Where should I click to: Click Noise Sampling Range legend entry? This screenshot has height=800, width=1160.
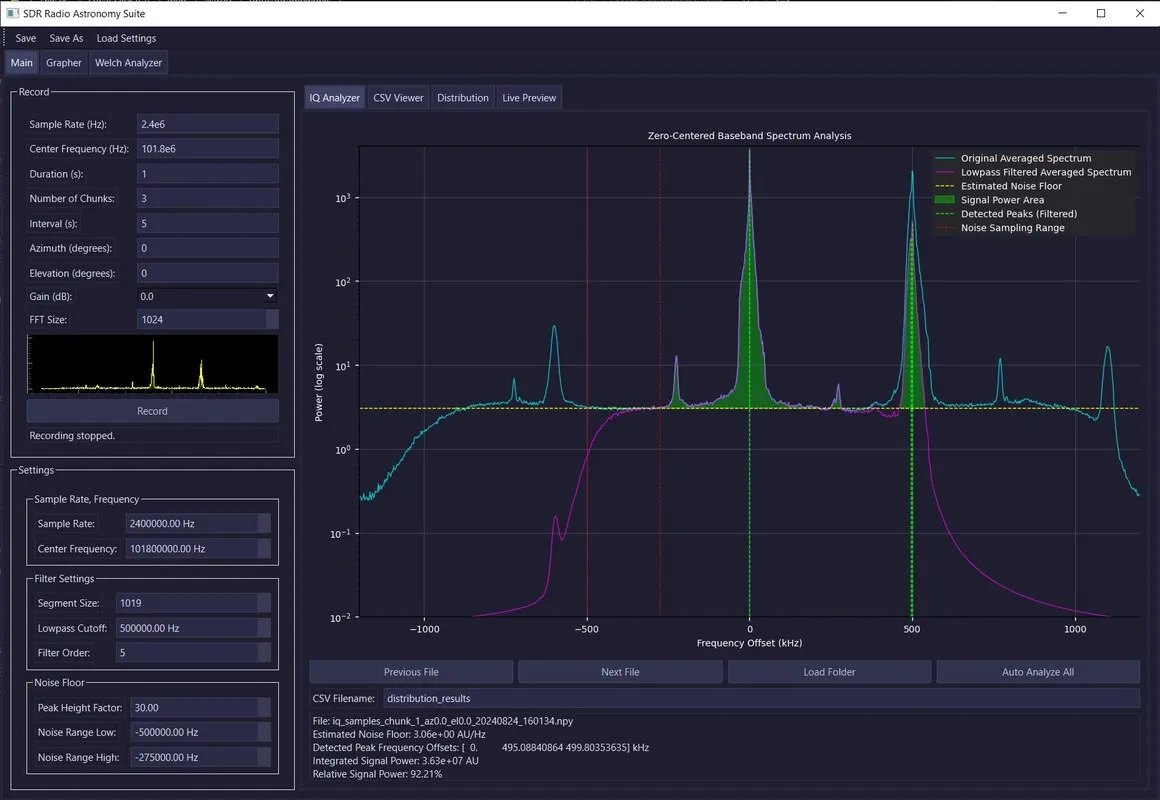[1000, 228]
